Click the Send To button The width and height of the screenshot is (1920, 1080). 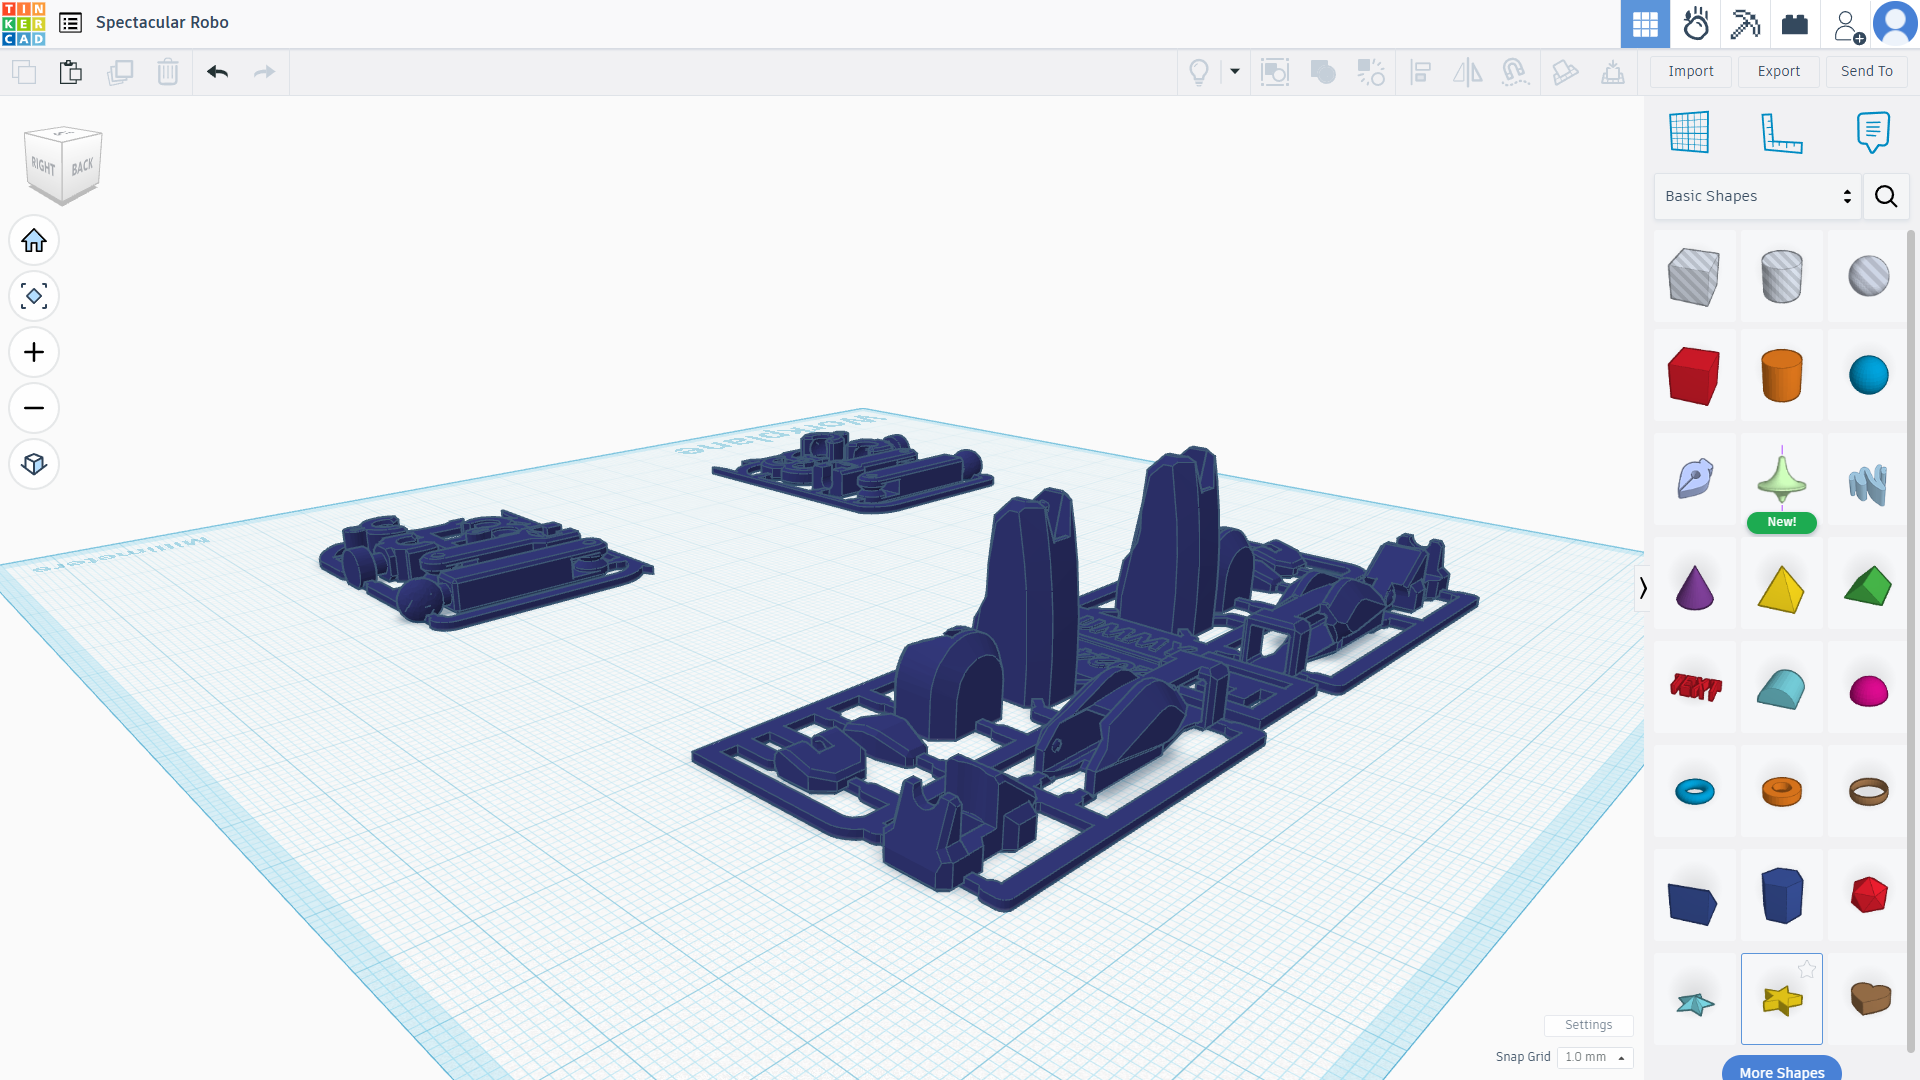(1867, 71)
